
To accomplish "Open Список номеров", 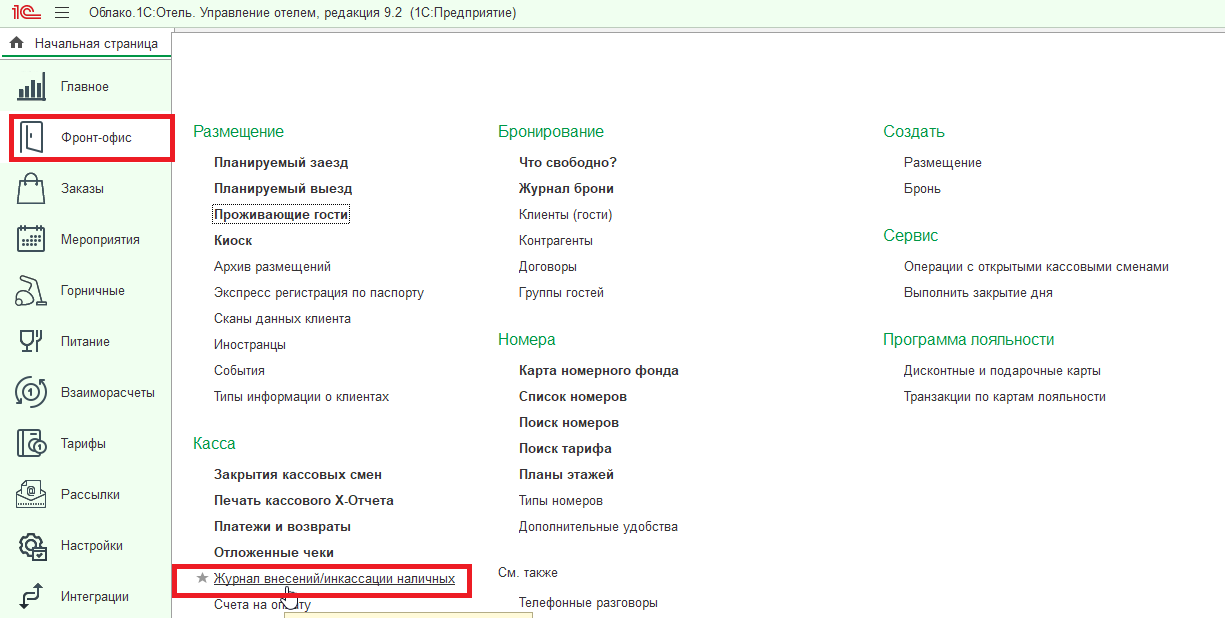I will tap(573, 396).
